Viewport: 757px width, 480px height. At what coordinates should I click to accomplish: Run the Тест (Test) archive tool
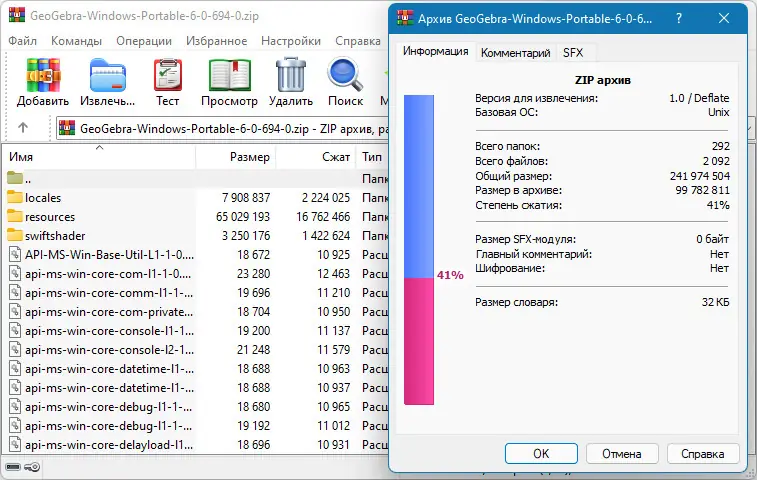point(168,75)
